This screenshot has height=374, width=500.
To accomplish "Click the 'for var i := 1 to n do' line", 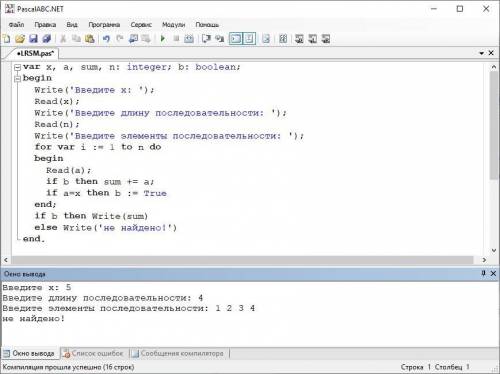I will tap(98, 147).
